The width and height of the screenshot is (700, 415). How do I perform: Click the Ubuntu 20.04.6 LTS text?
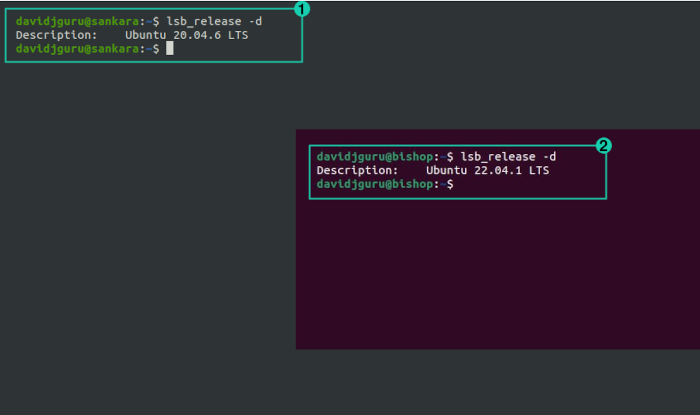pos(187,35)
